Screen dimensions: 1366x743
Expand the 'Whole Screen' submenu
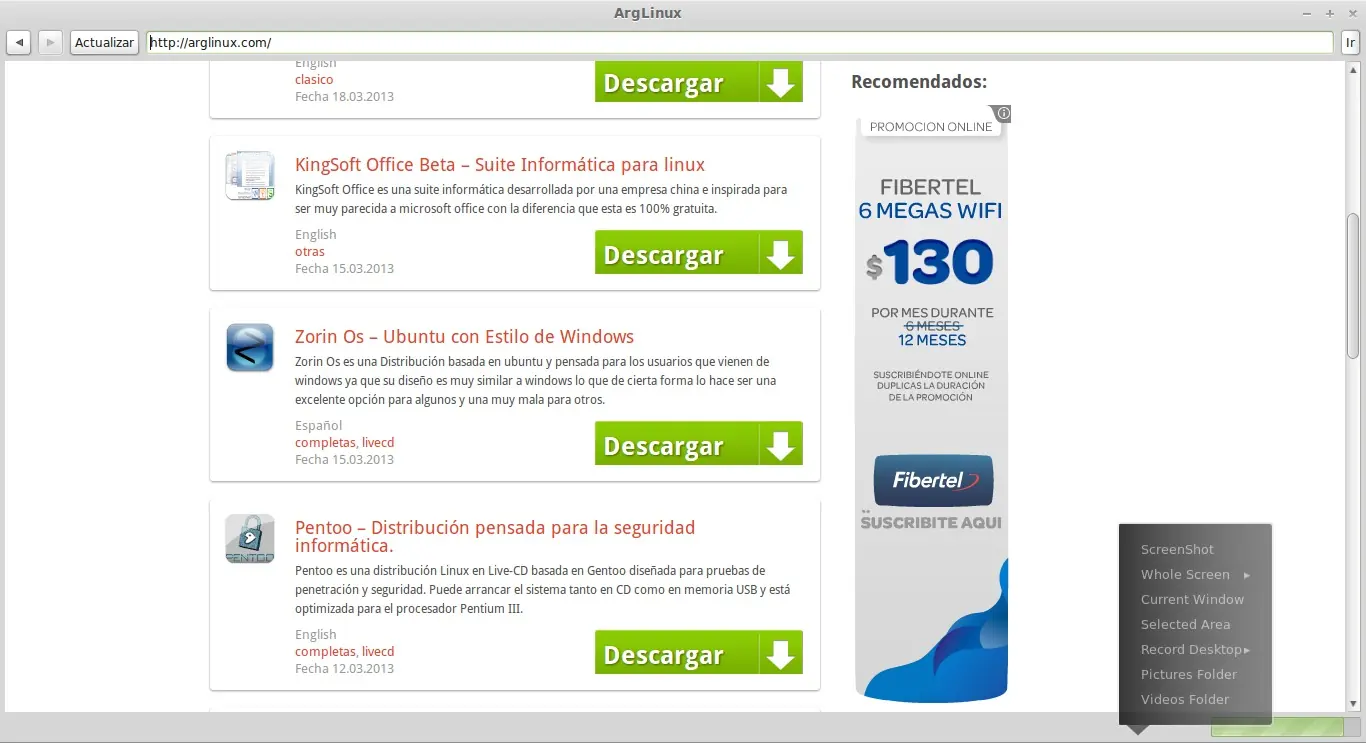(1195, 575)
